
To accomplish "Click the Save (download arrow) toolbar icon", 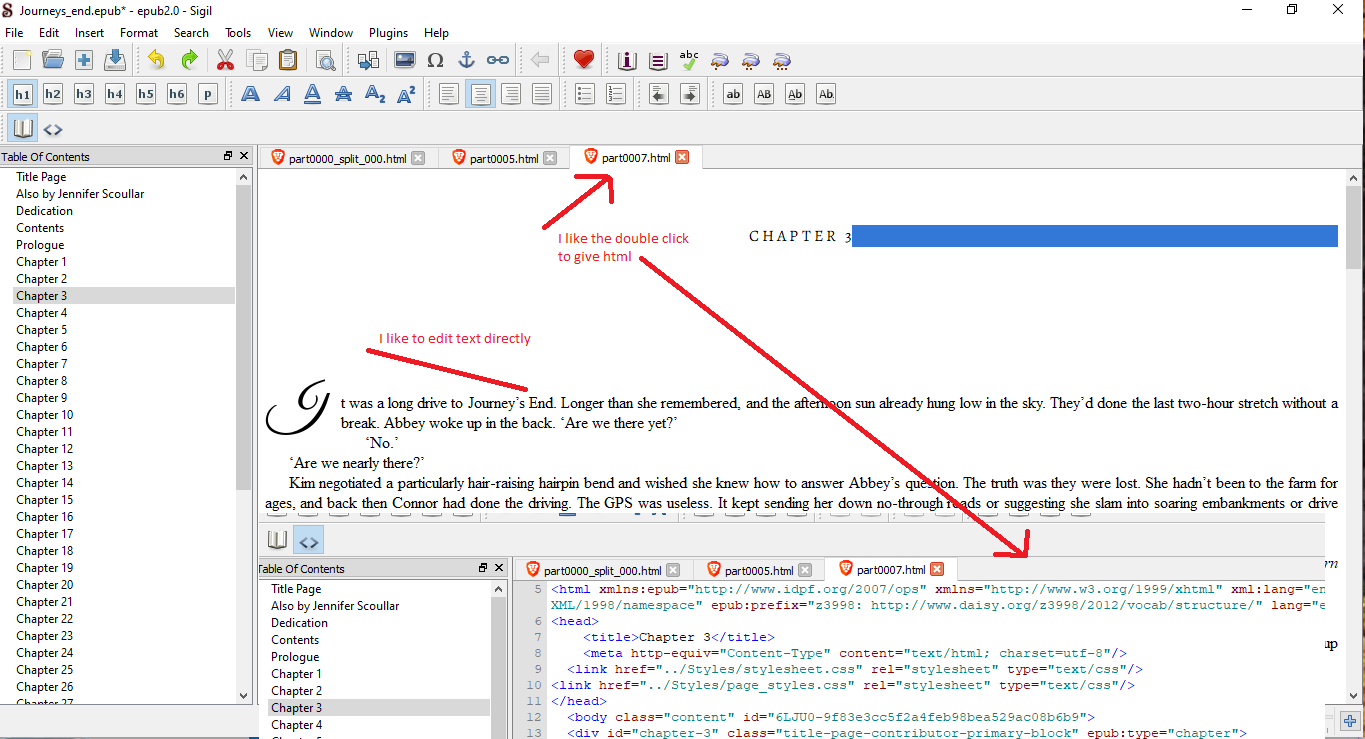I will (x=115, y=60).
